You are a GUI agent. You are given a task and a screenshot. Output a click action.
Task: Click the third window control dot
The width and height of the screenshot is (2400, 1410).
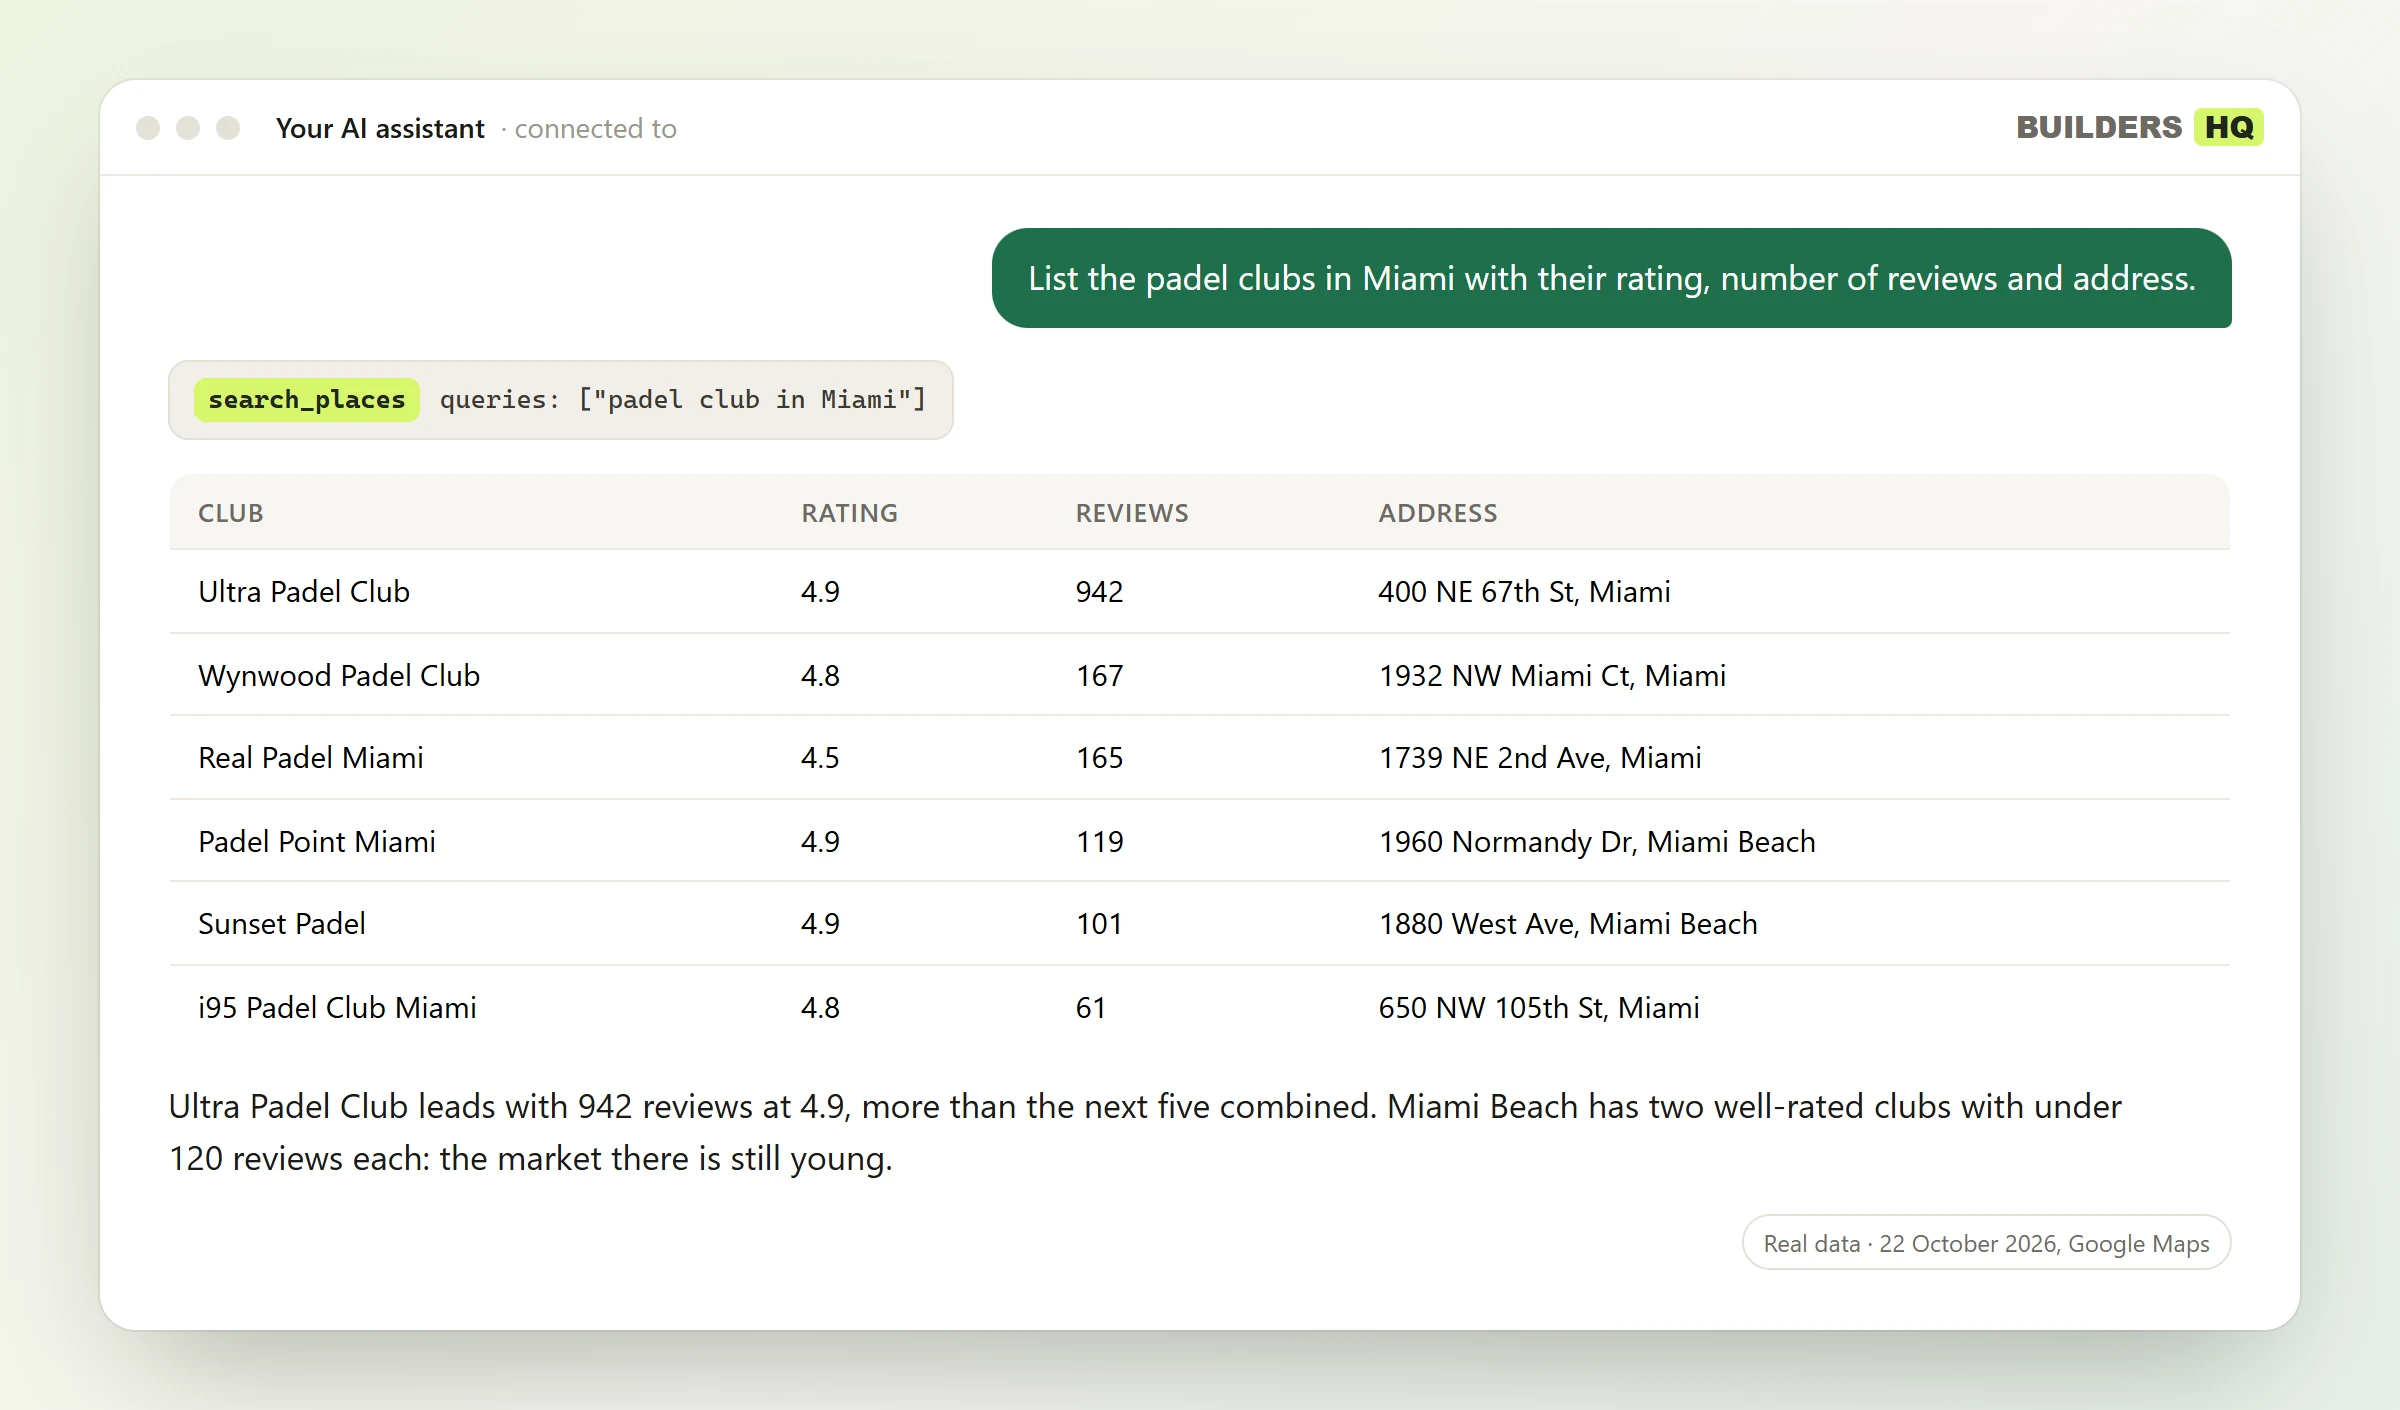tap(228, 128)
